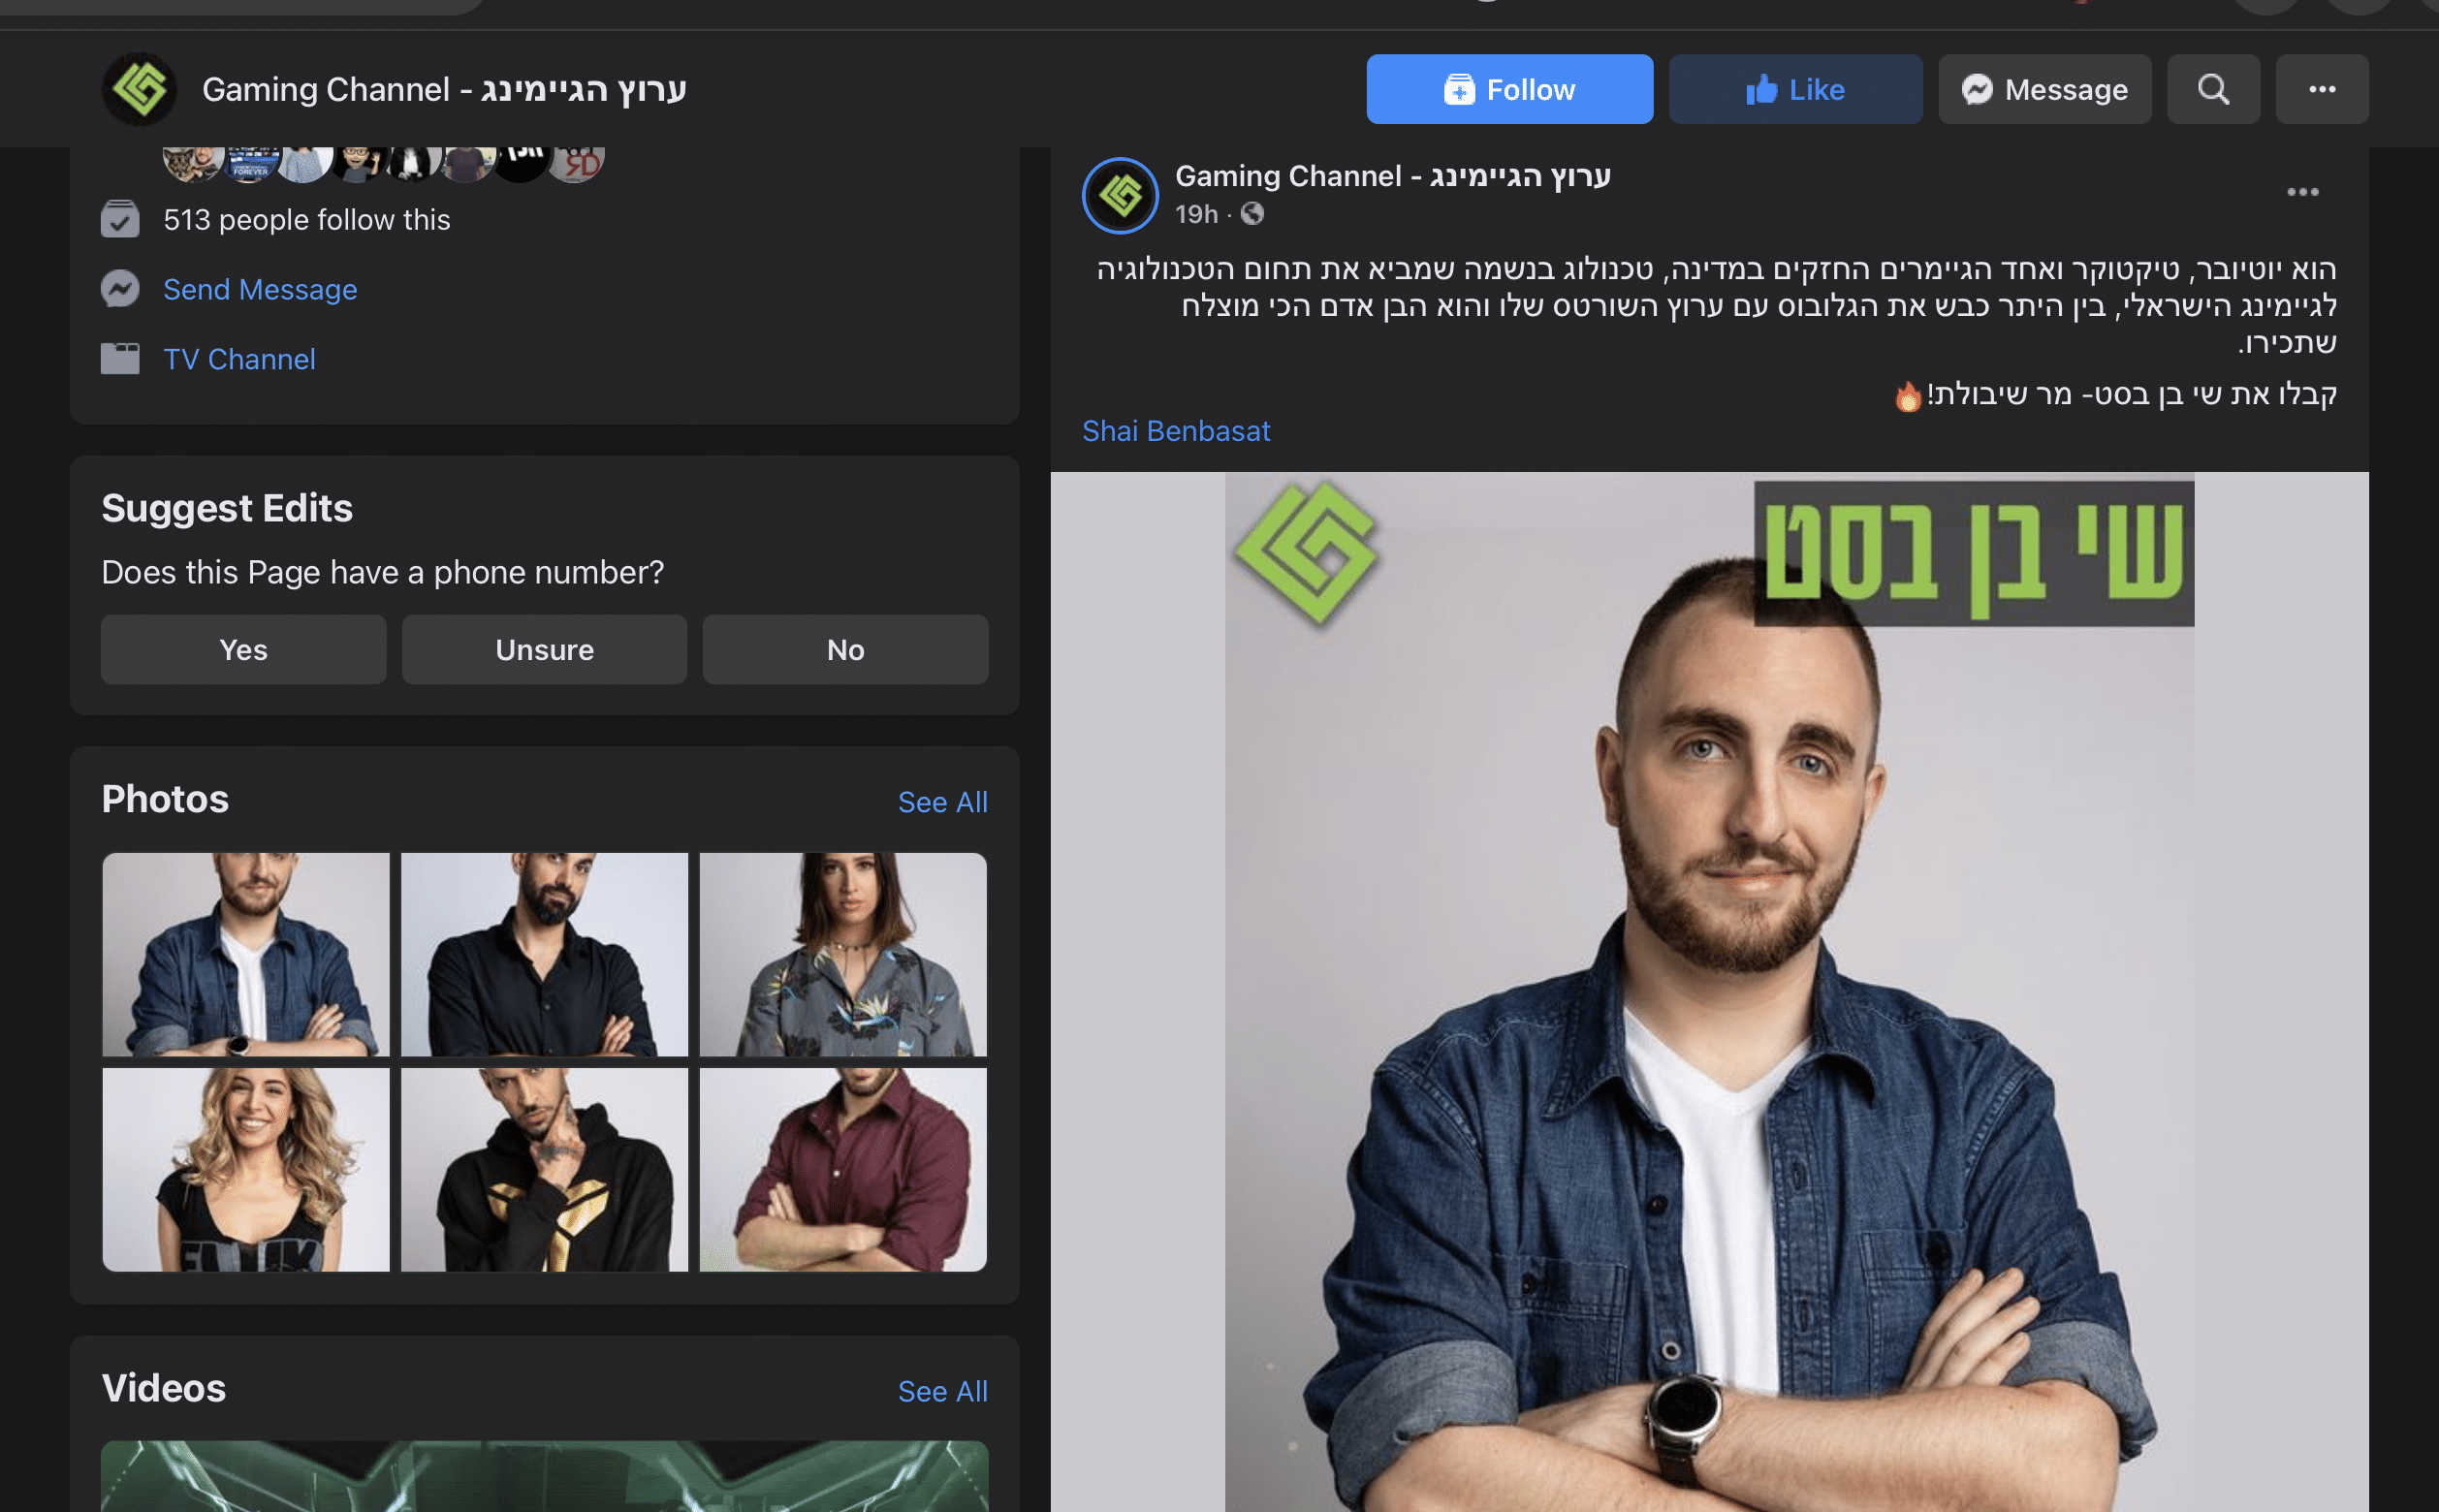2439x1512 pixels.
Task: Click the Follow button icon
Action: (1460, 89)
